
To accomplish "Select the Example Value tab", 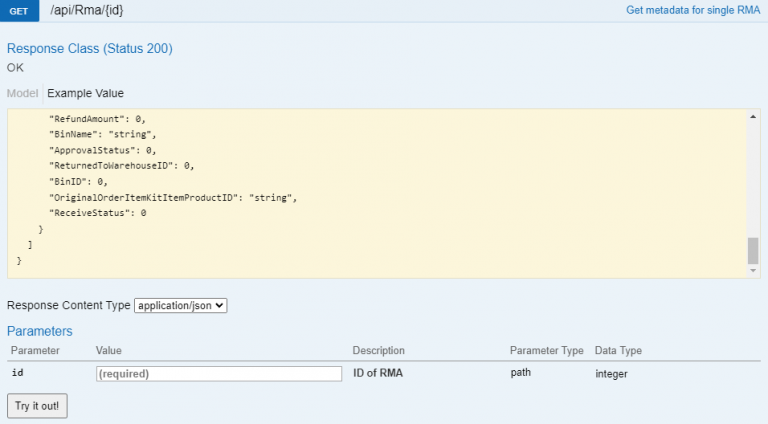I will [x=85, y=93].
